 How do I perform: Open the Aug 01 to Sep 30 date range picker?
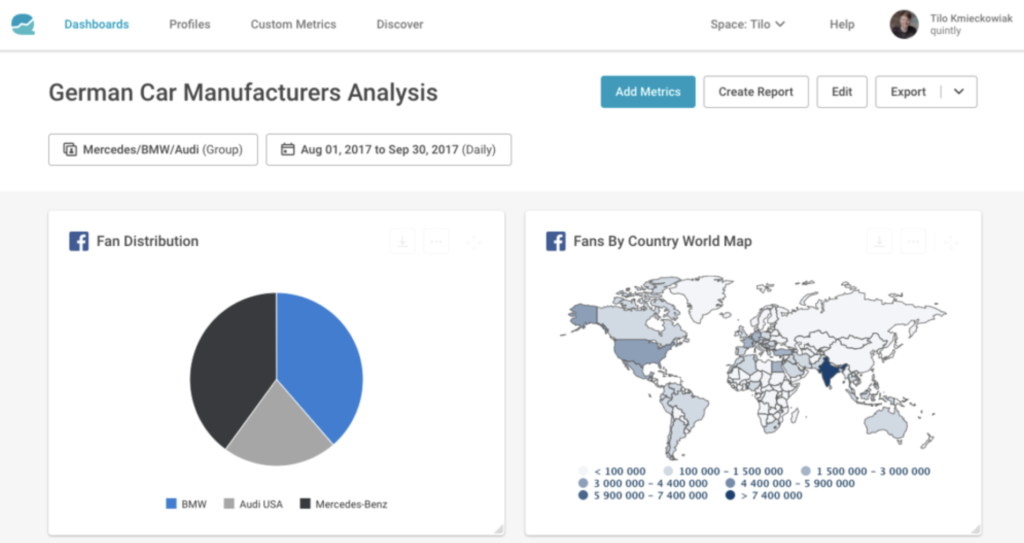click(389, 150)
